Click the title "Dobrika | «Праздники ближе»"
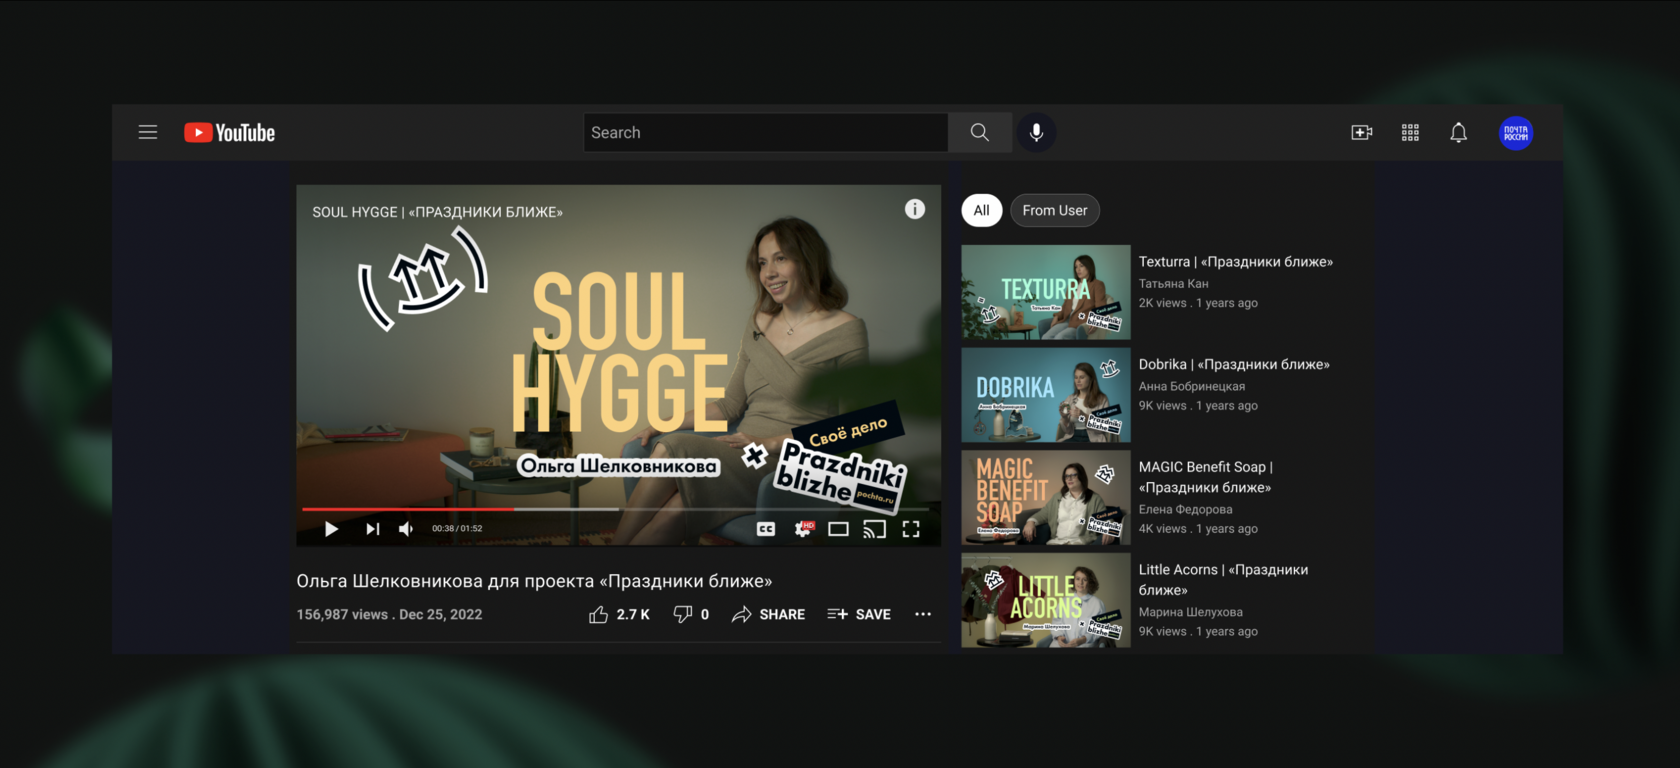This screenshot has height=768, width=1680. 1234,365
